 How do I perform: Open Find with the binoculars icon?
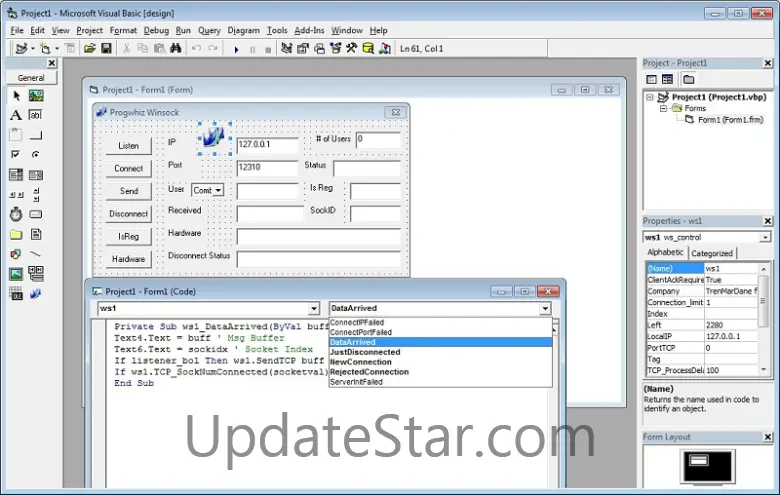tap(176, 48)
